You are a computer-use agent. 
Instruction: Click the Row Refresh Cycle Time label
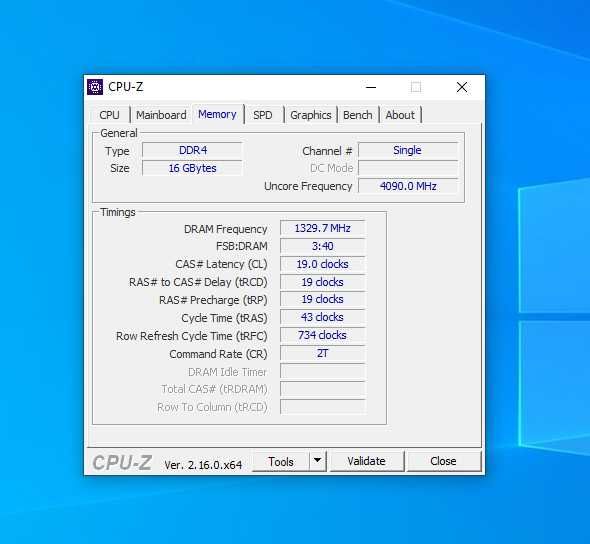192,336
